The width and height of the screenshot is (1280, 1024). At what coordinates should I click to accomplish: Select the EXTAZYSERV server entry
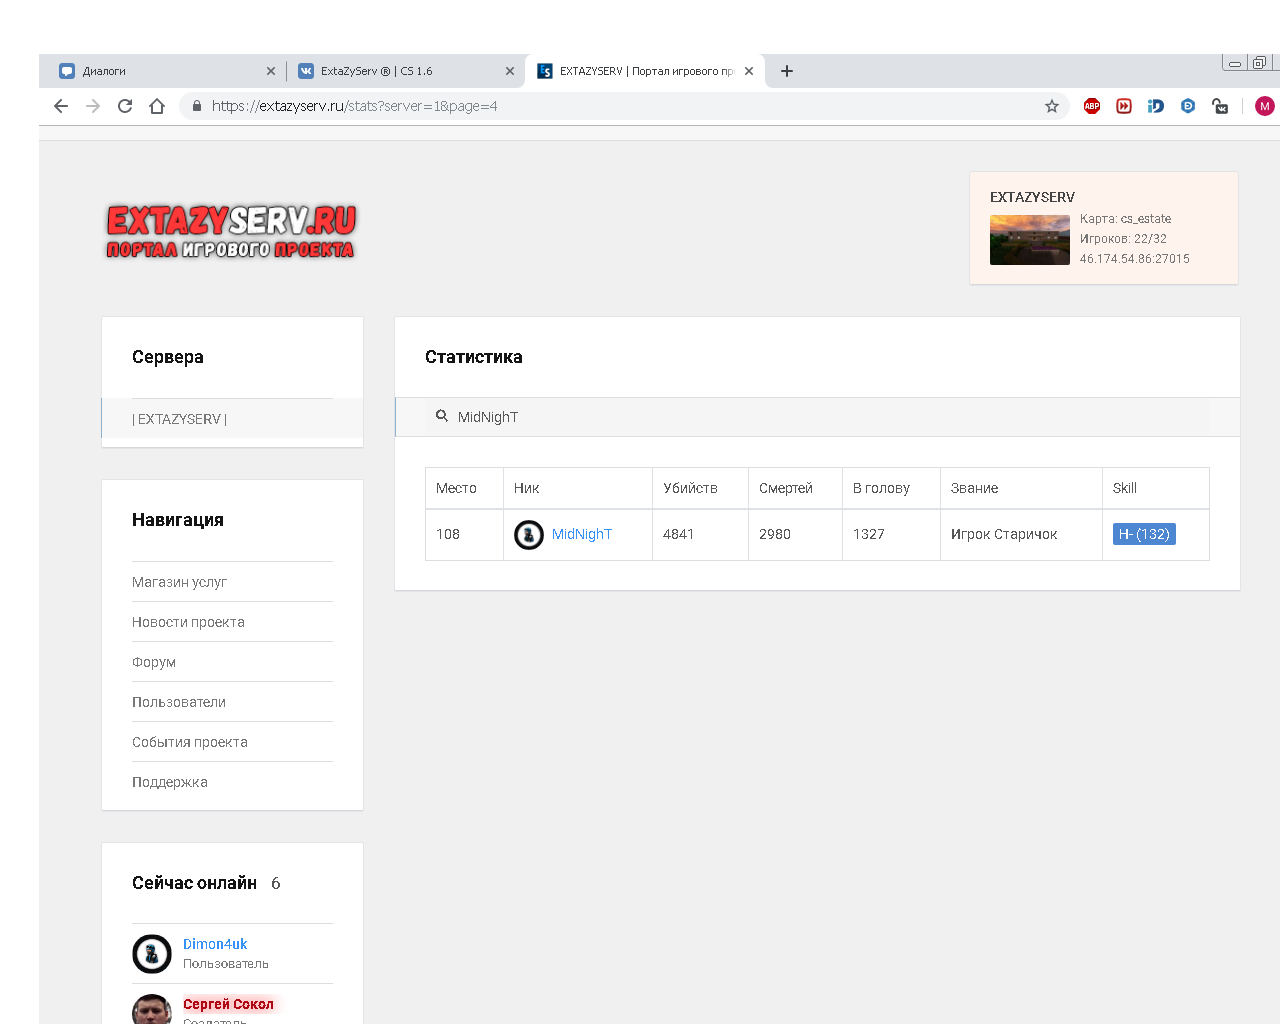[x=180, y=419]
